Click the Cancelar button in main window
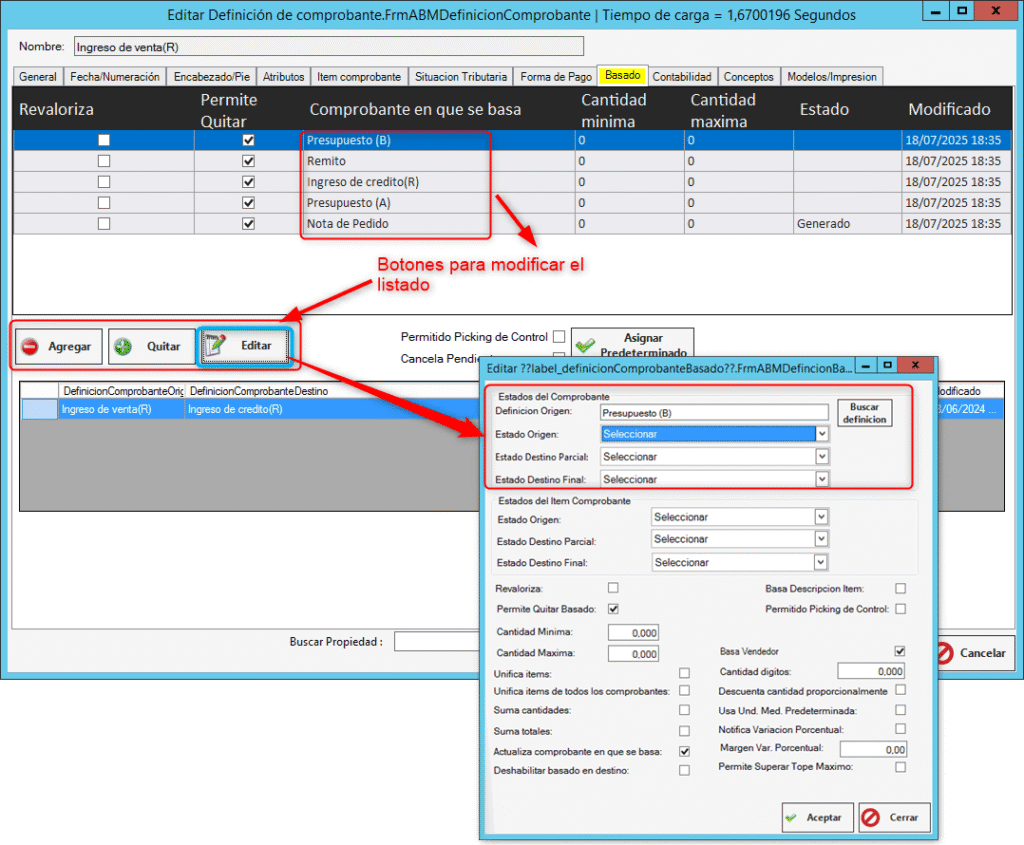Viewport: 1024px width, 845px height. (971, 652)
